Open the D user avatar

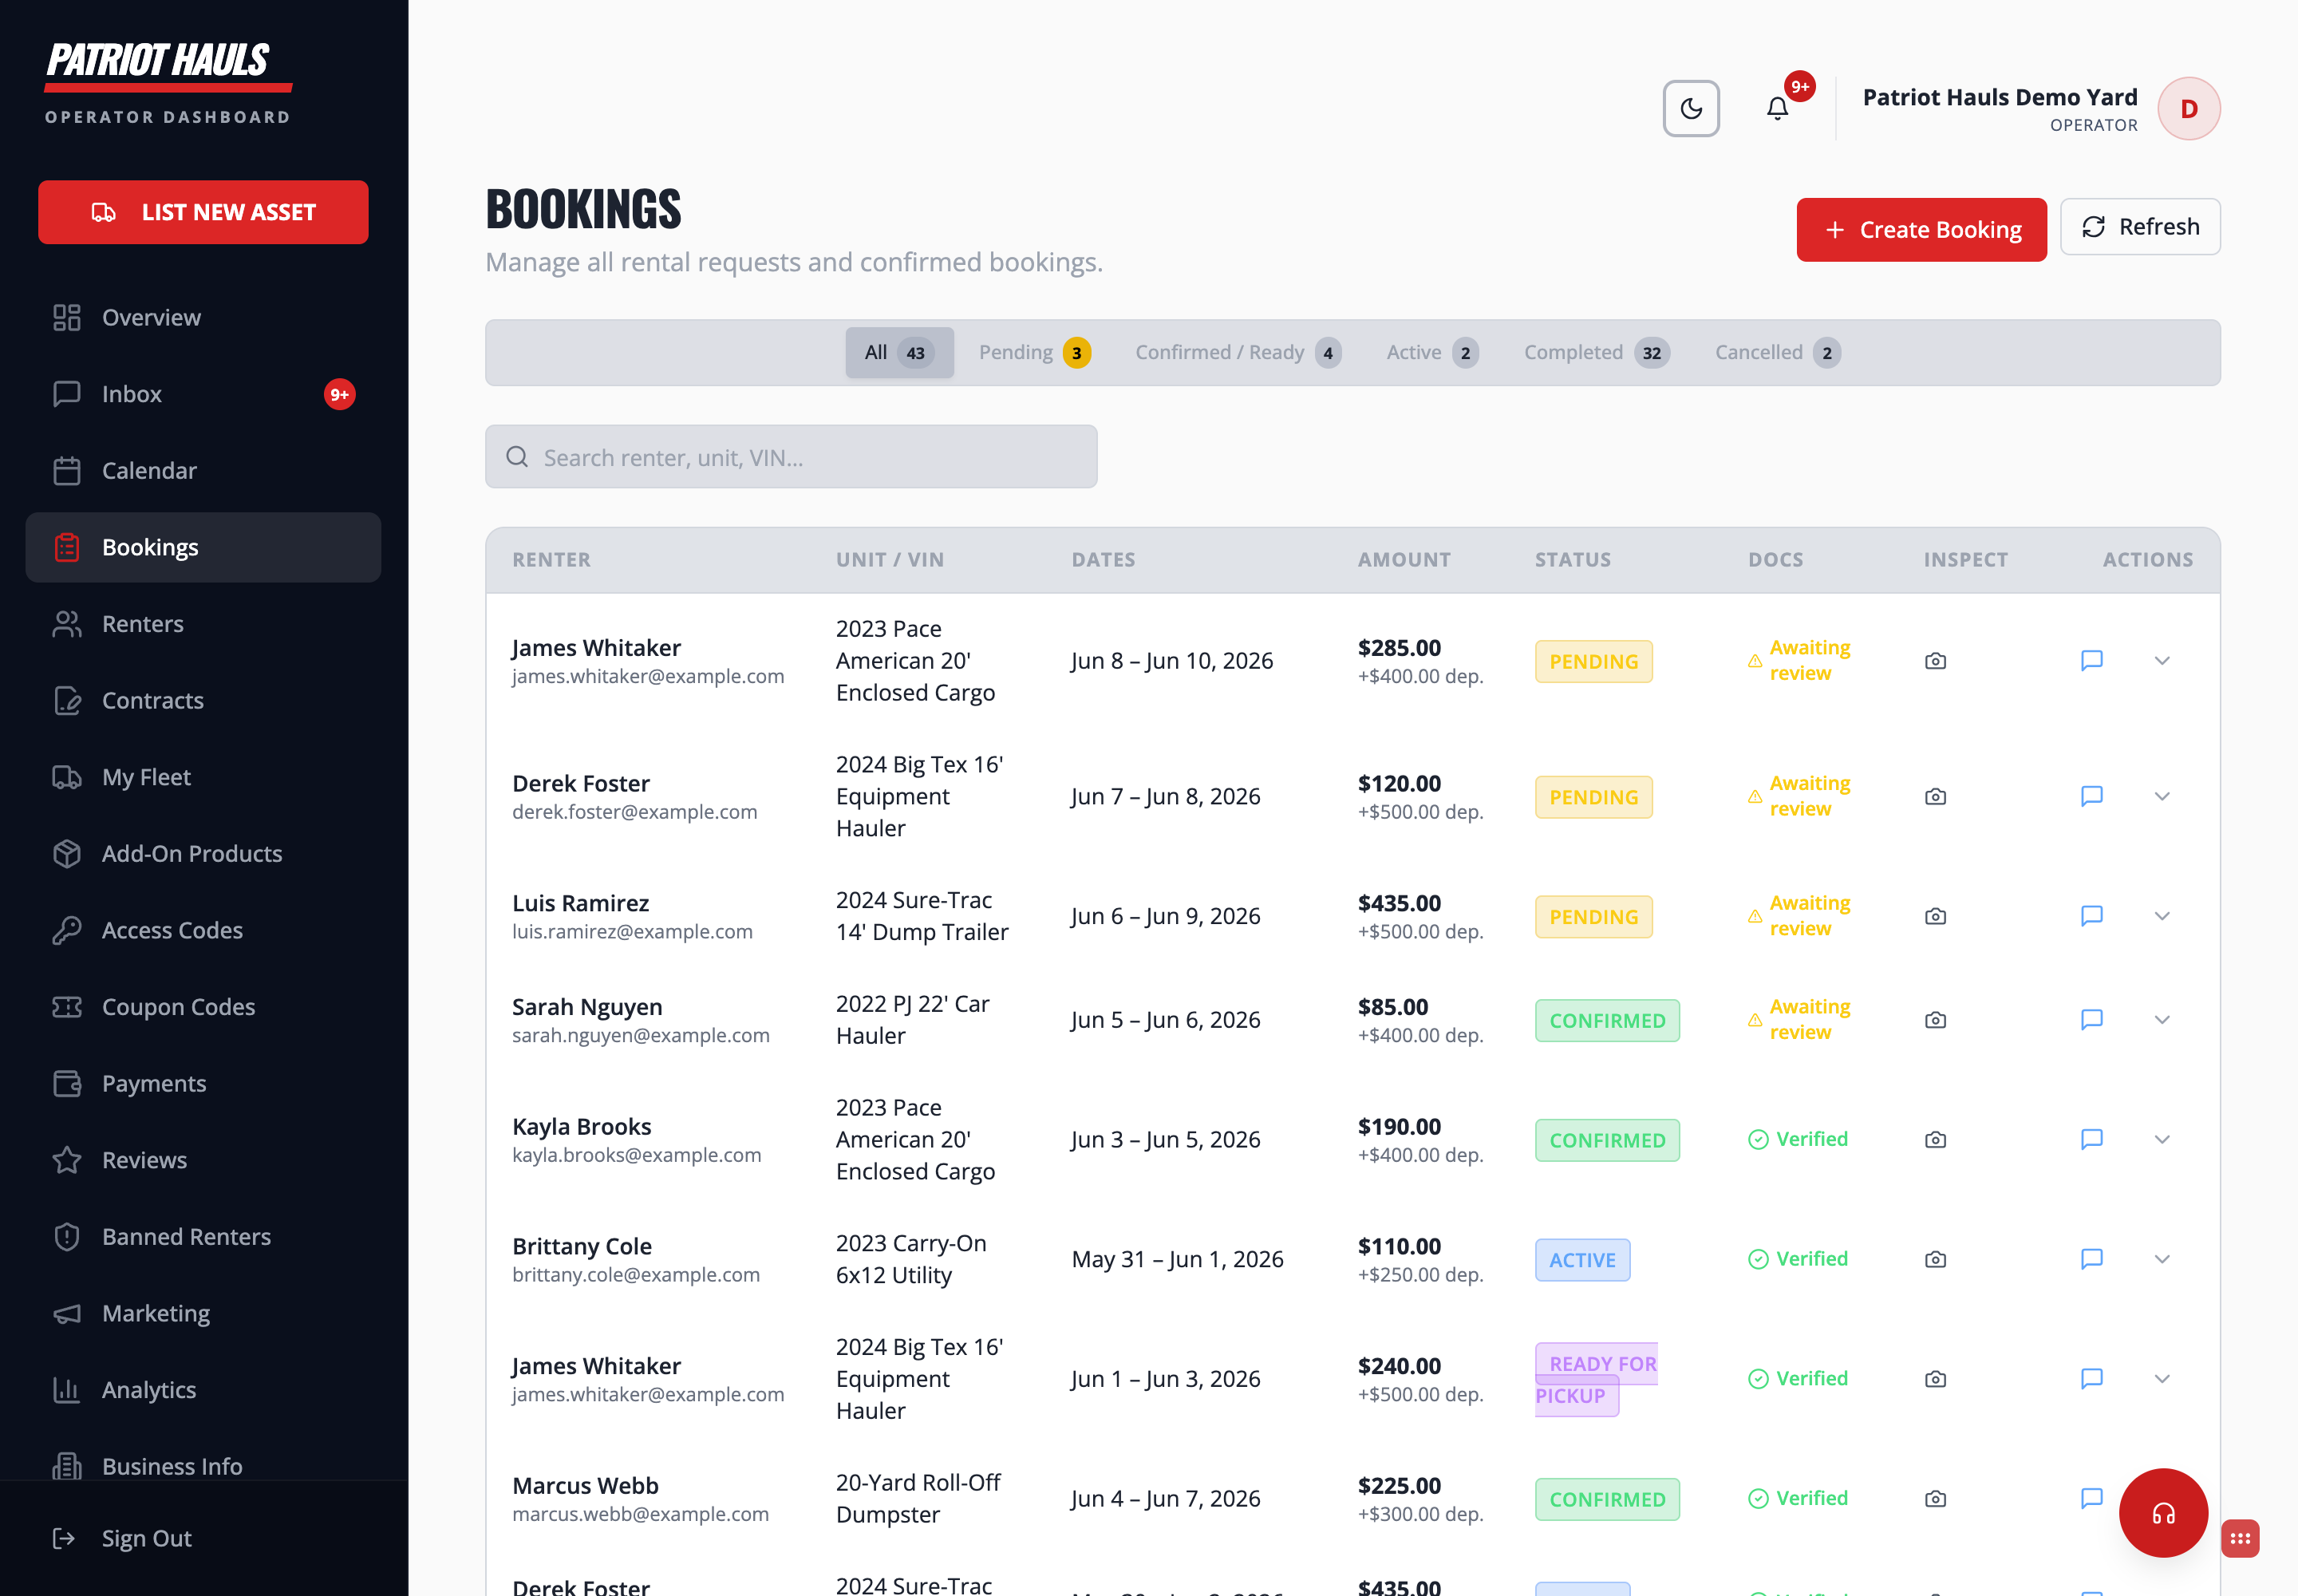2188,108
